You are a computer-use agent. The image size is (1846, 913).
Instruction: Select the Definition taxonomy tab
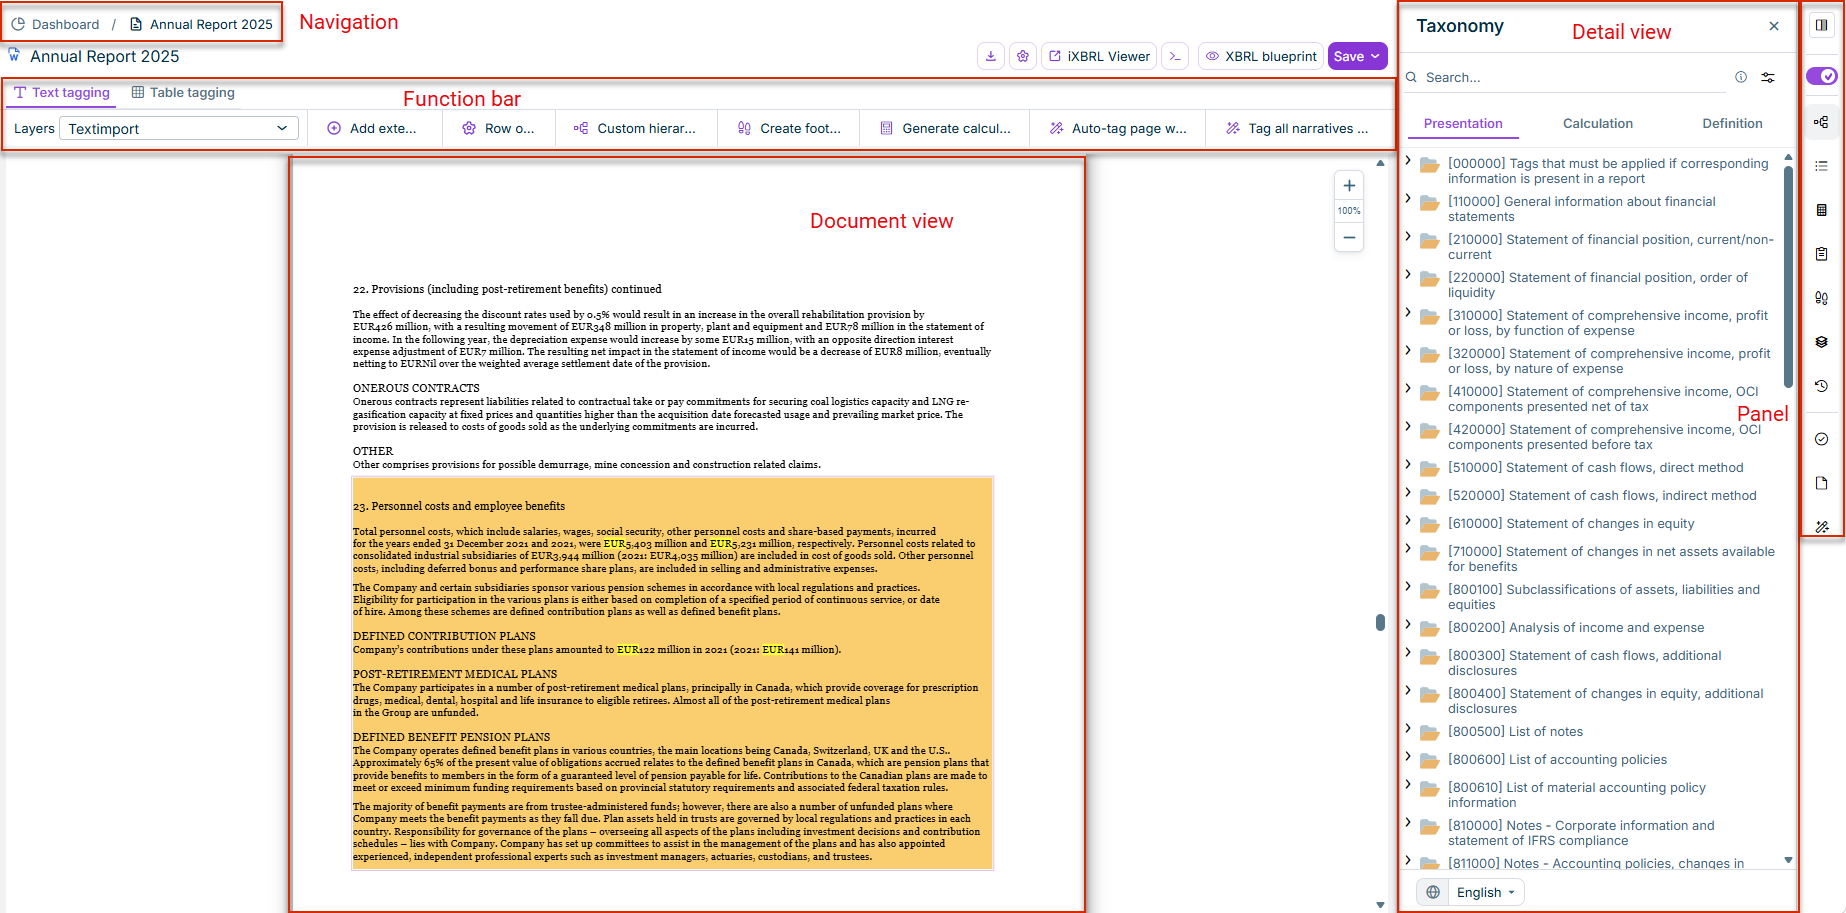(1732, 123)
